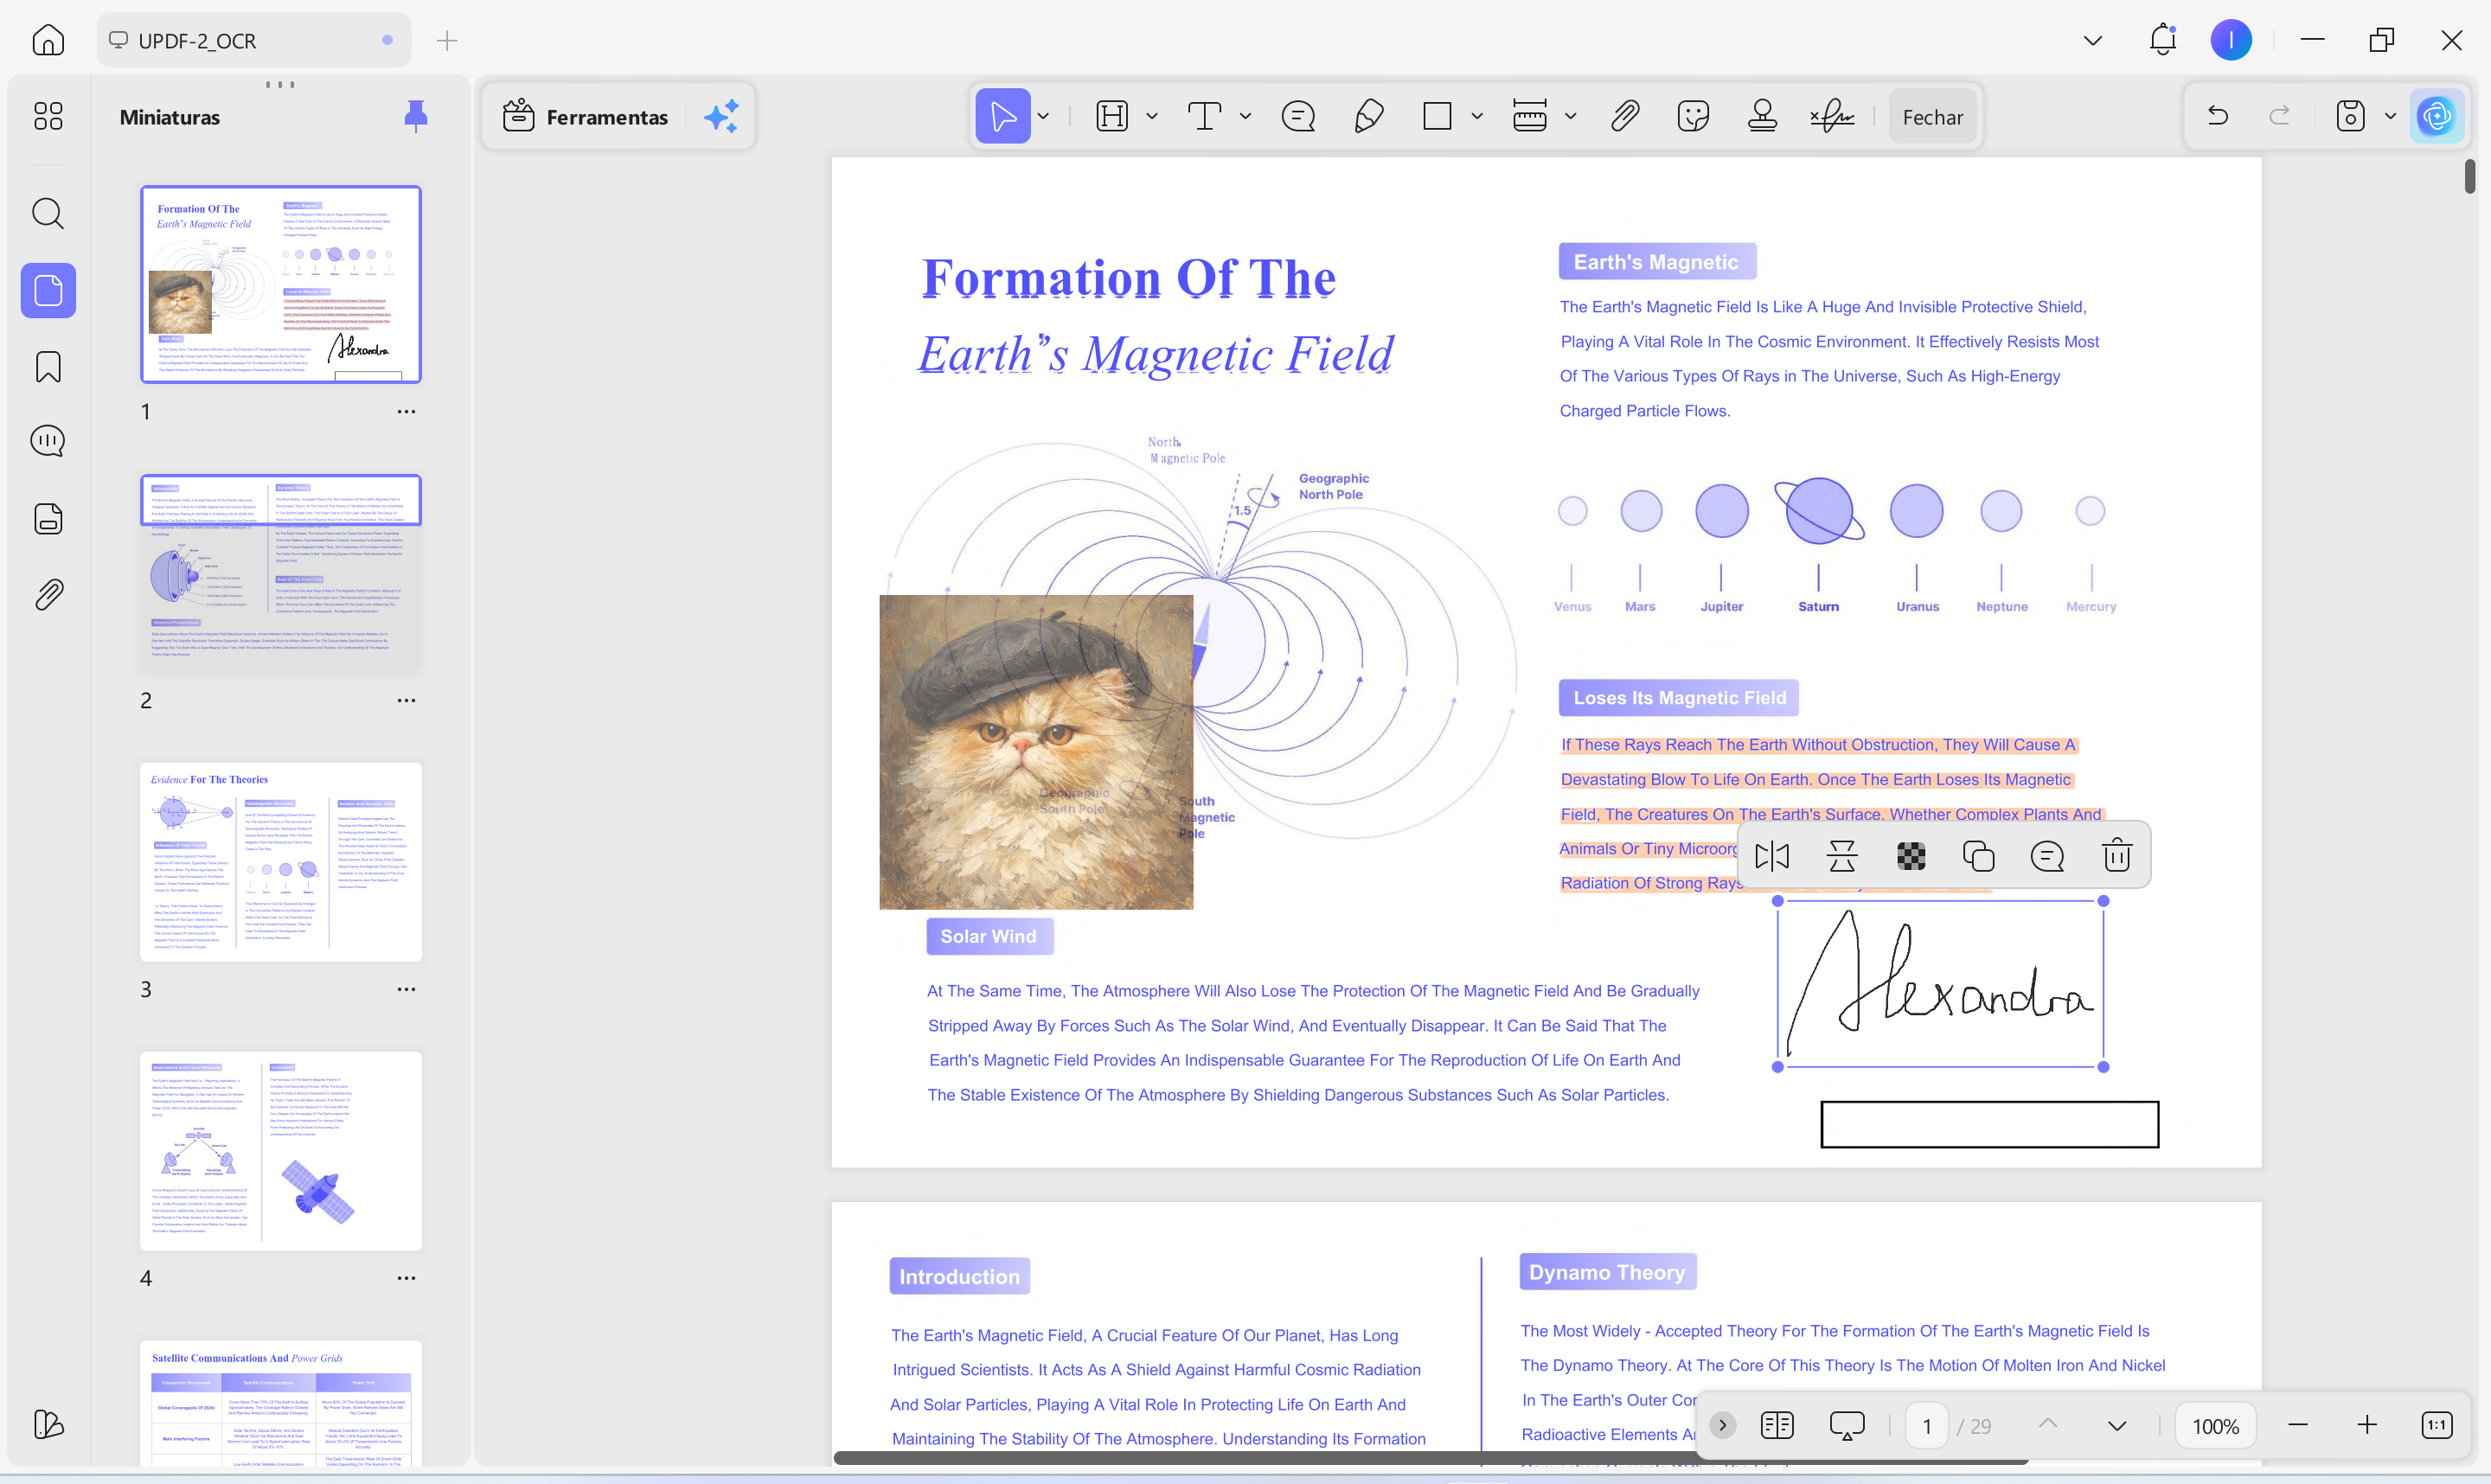2491x1484 pixels.
Task: Open the Bookmarks panel
Action: [48, 366]
